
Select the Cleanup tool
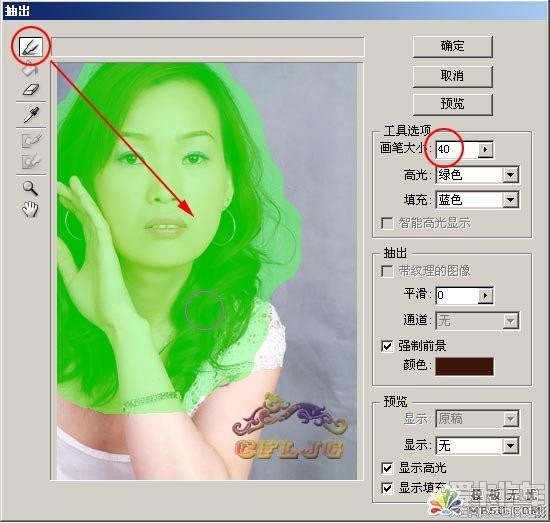click(32, 141)
